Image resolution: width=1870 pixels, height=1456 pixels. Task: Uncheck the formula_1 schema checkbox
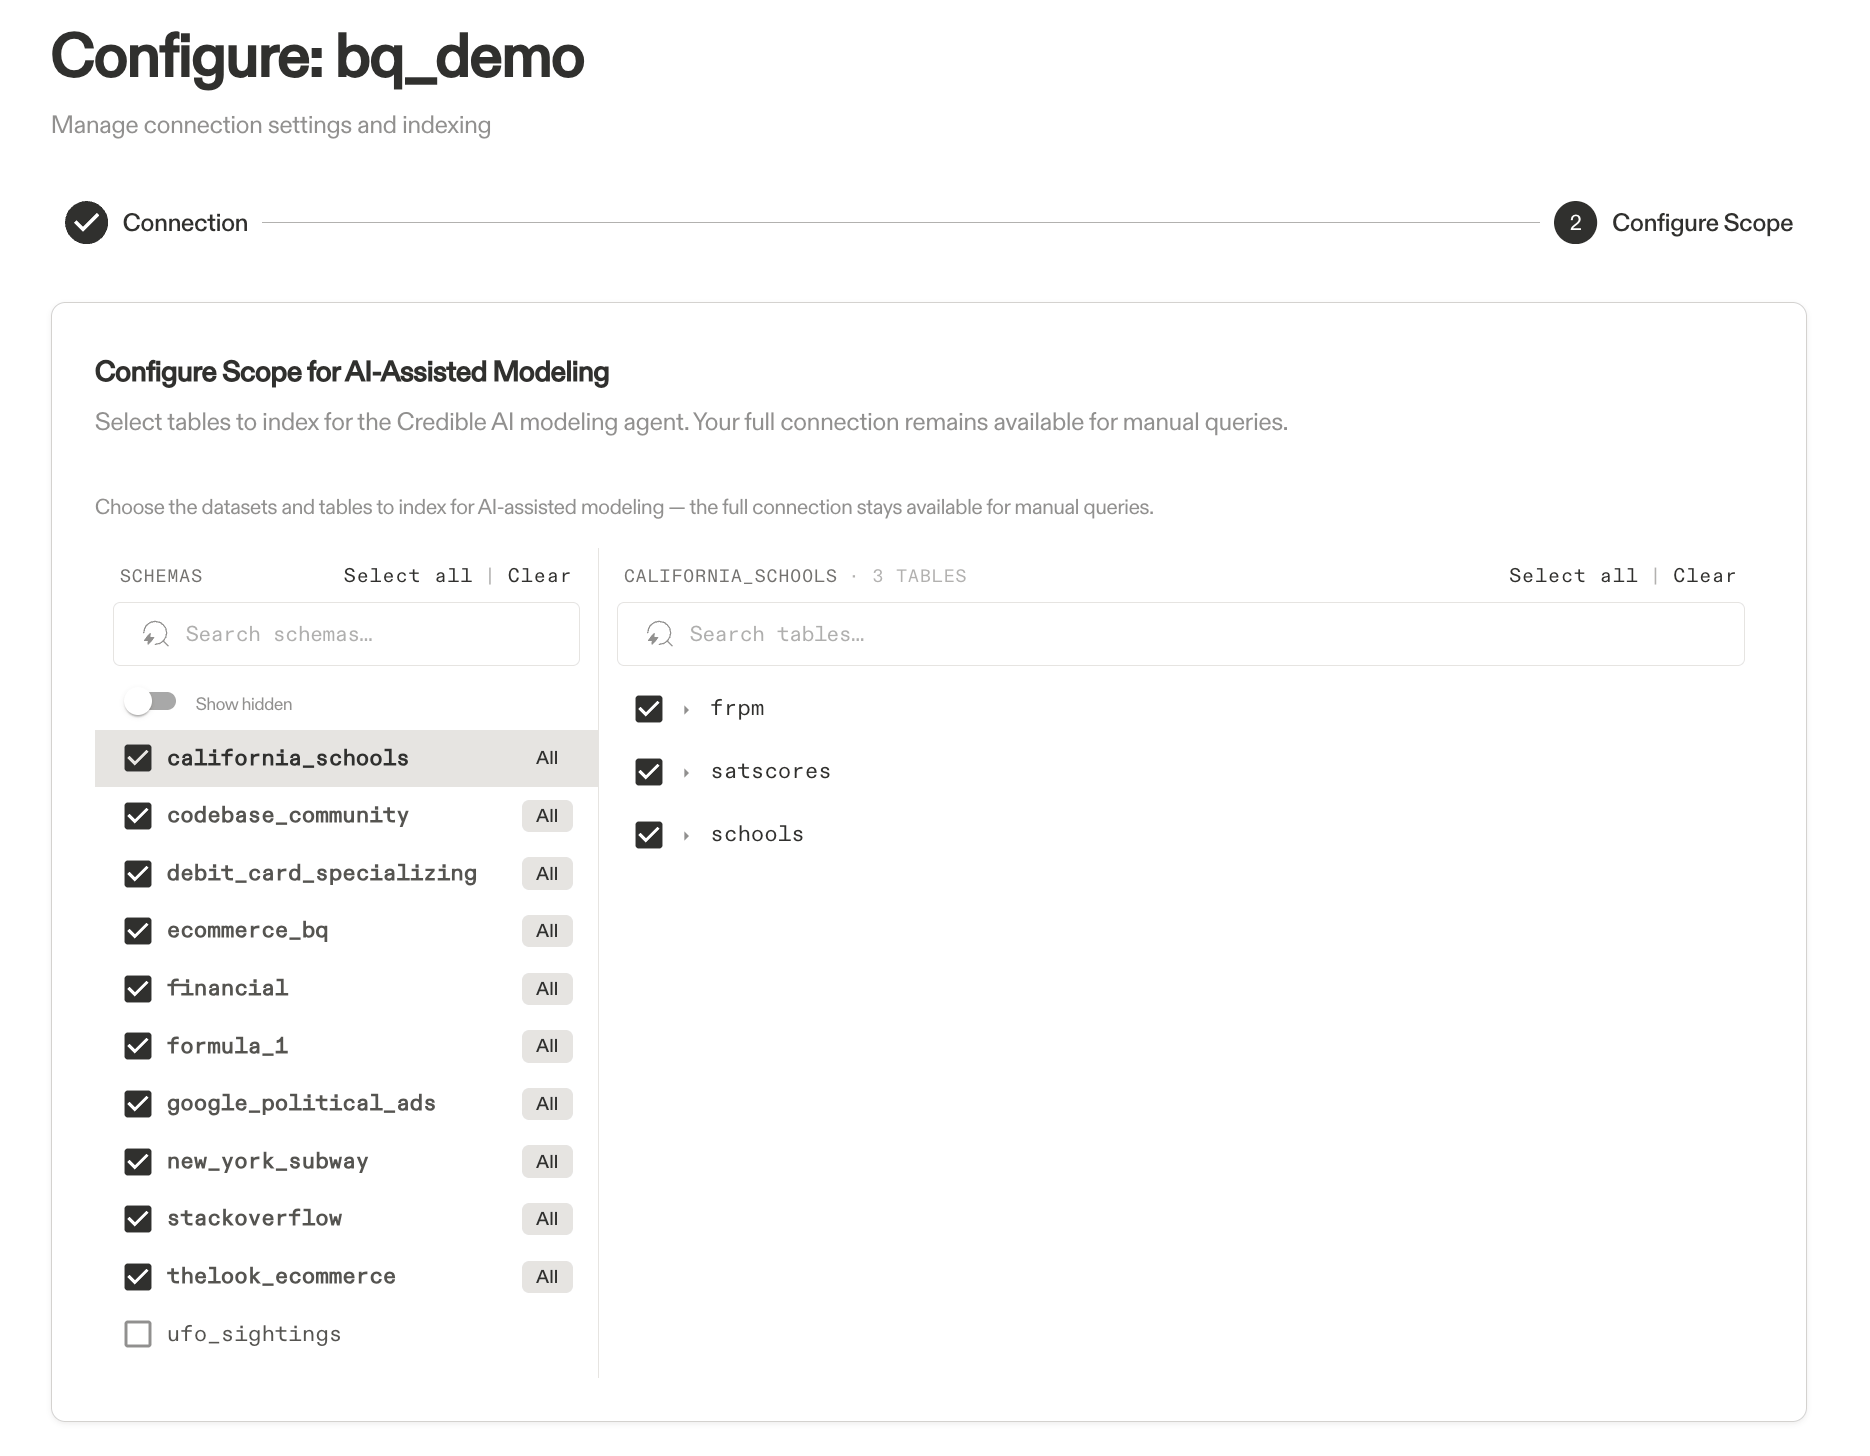pos(138,1046)
